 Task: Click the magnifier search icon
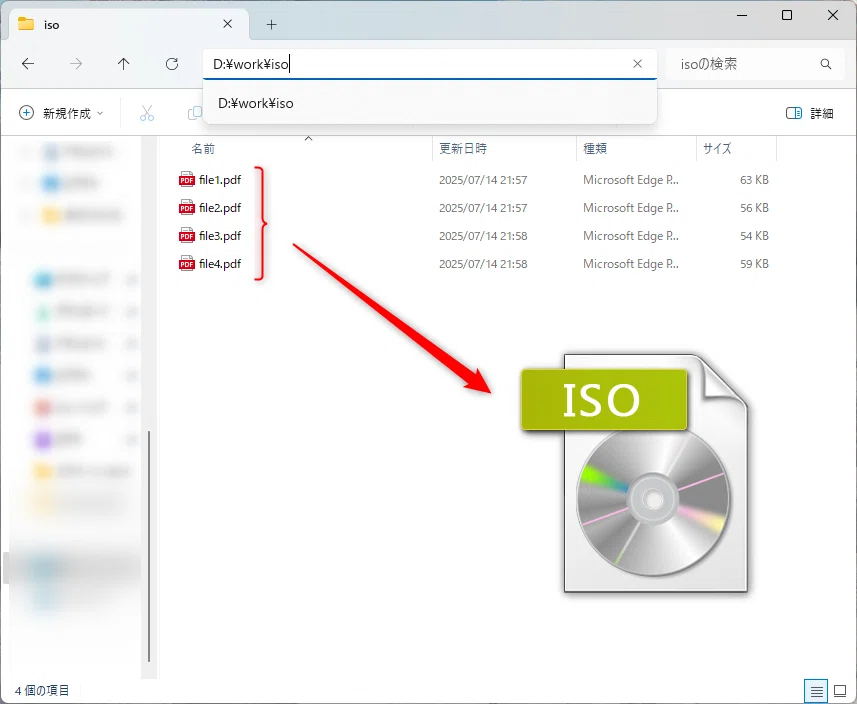point(826,64)
